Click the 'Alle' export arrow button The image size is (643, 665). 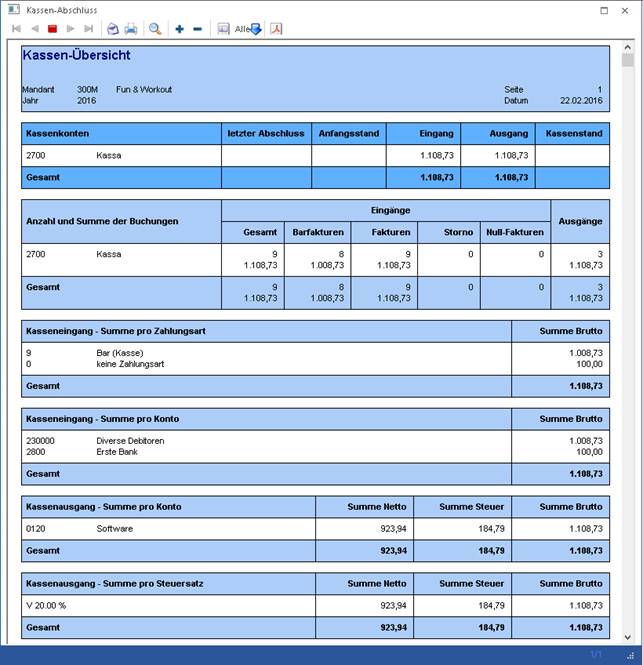(x=248, y=29)
